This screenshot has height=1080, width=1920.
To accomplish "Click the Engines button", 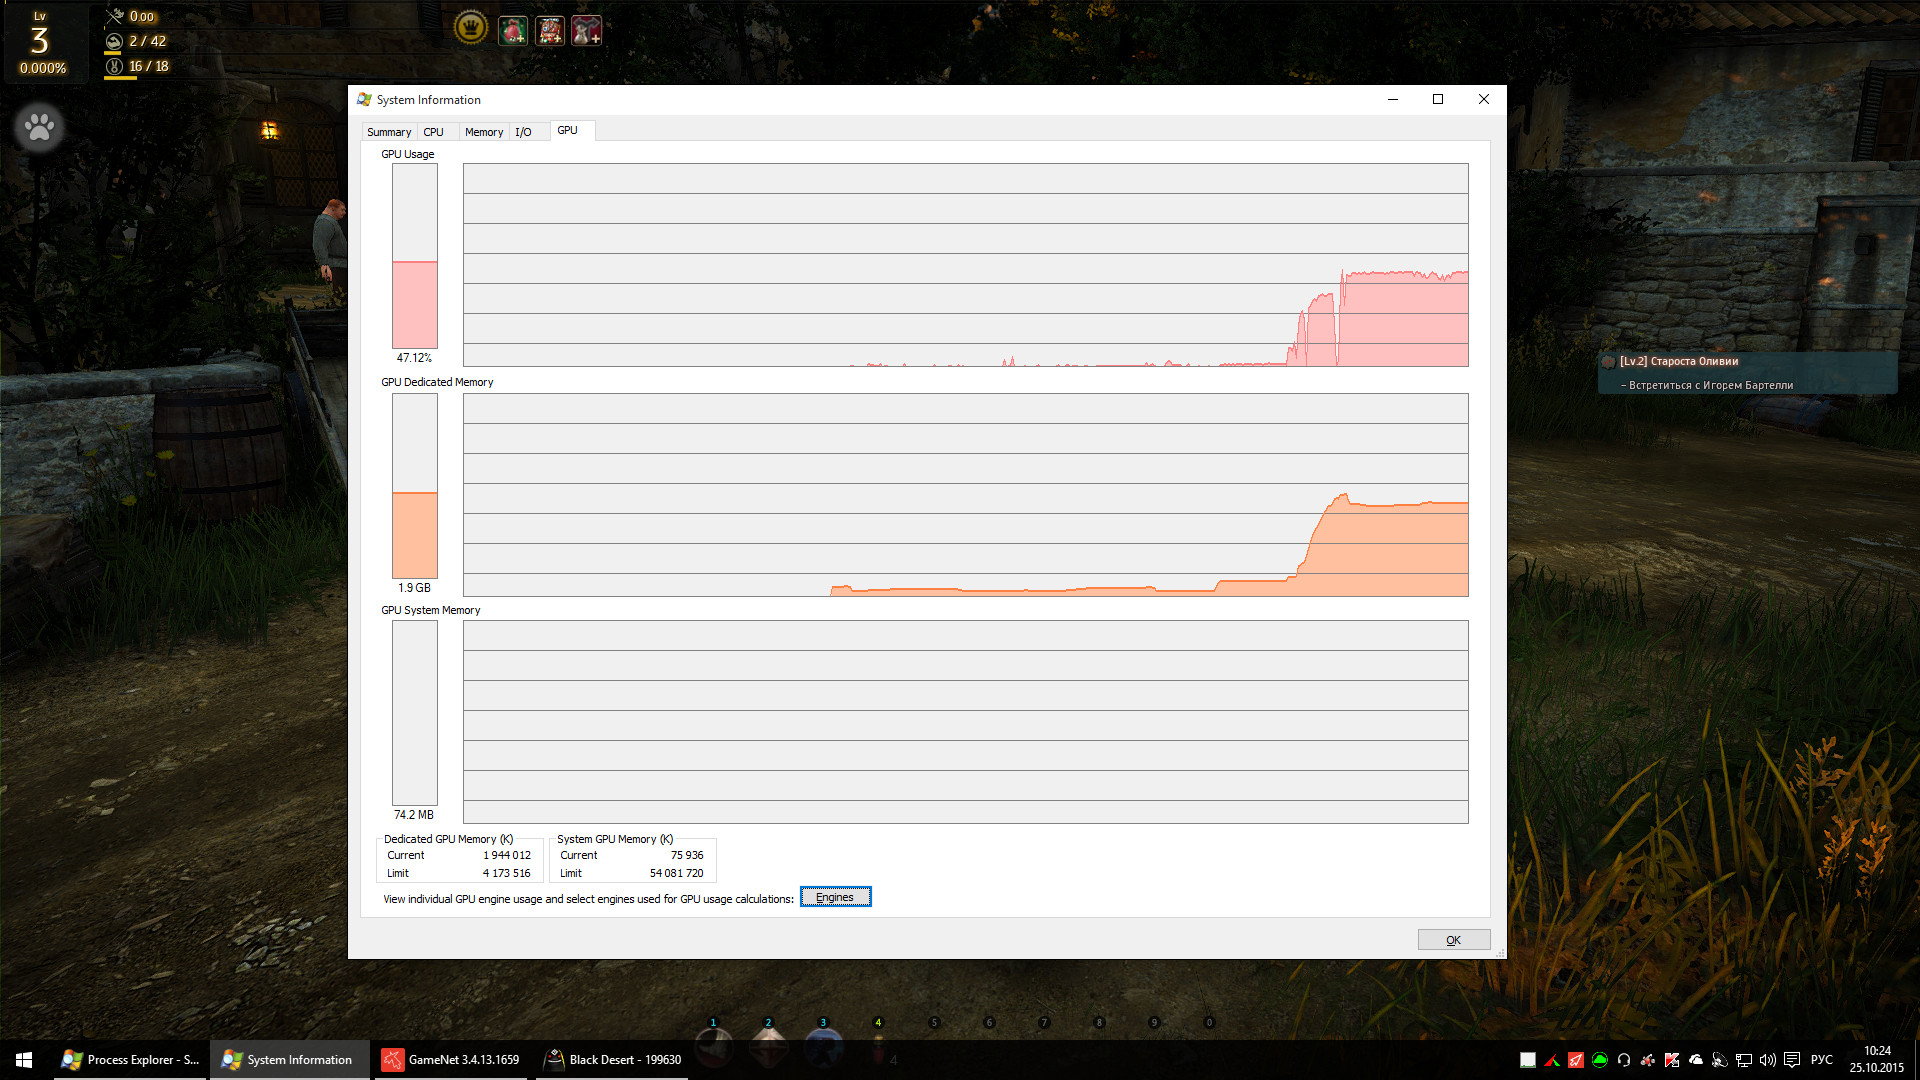I will tap(835, 897).
